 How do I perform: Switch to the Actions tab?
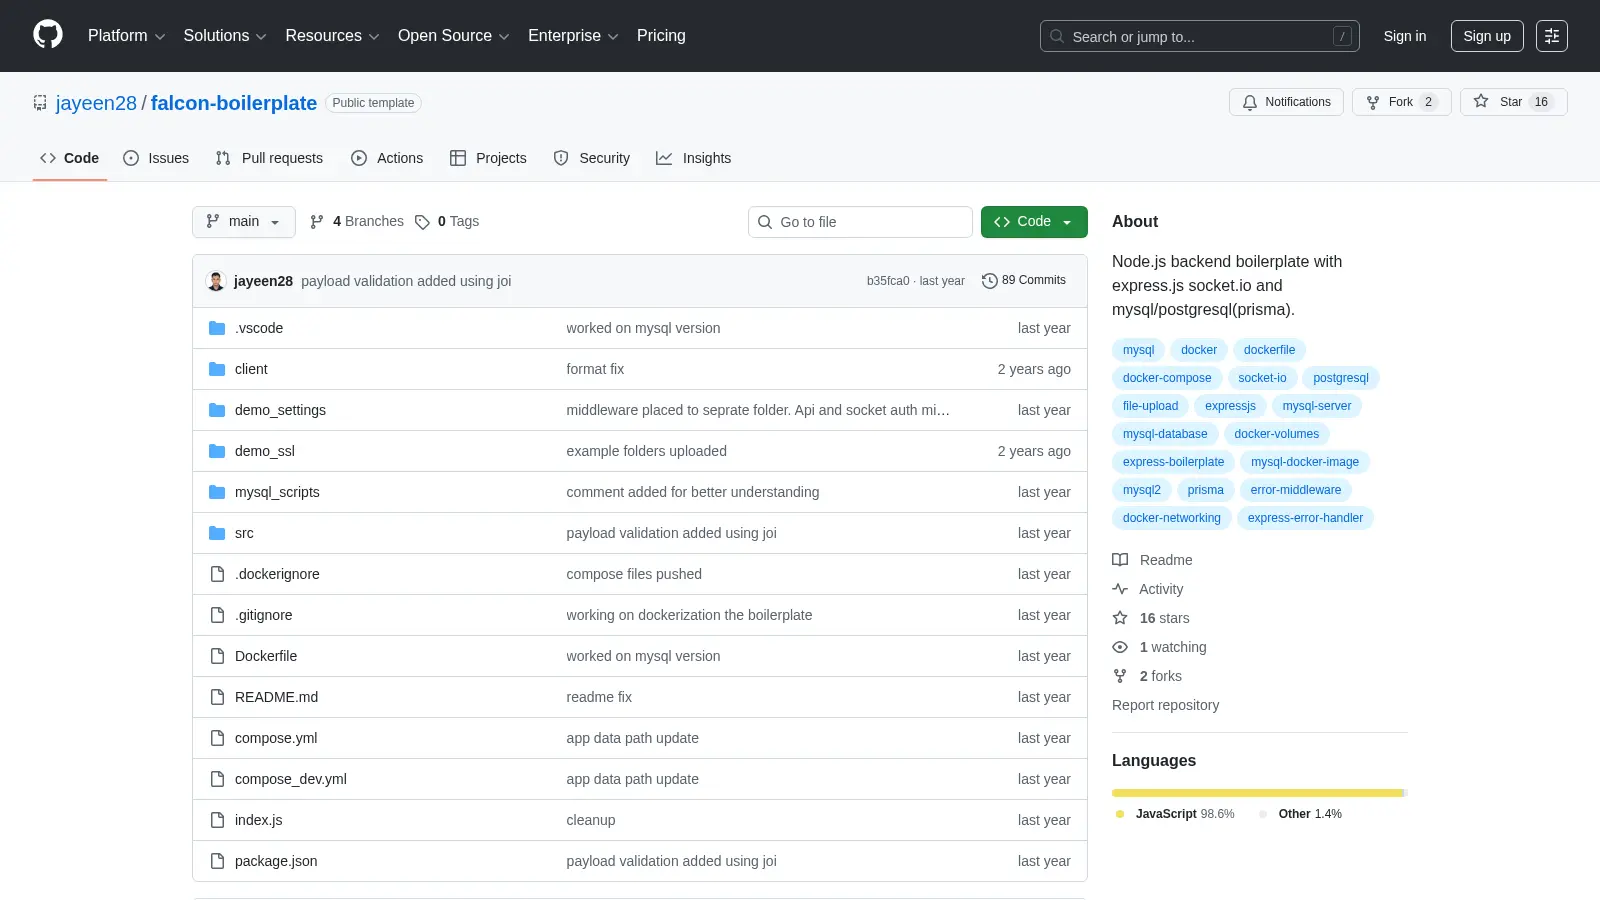coord(387,158)
